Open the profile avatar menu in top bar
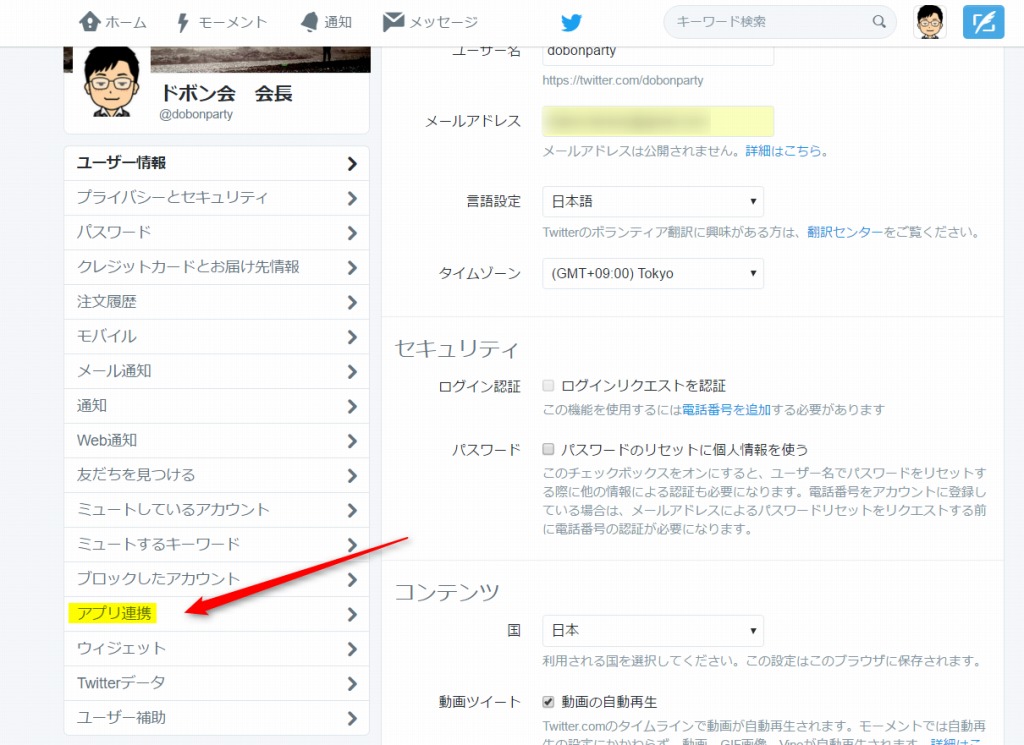The image size is (1024, 745). pyautogui.click(x=929, y=22)
